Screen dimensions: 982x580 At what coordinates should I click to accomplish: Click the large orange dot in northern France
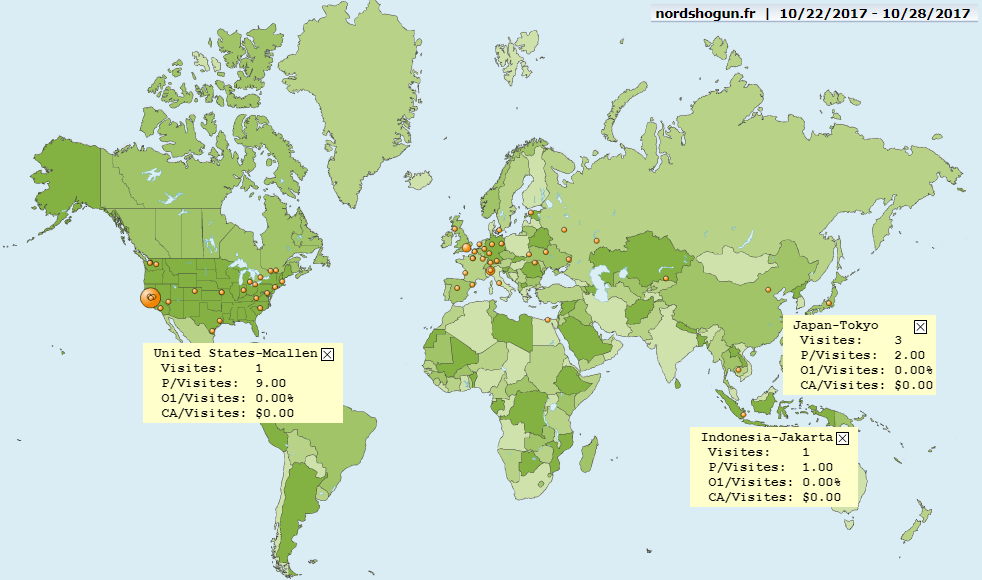(467, 247)
